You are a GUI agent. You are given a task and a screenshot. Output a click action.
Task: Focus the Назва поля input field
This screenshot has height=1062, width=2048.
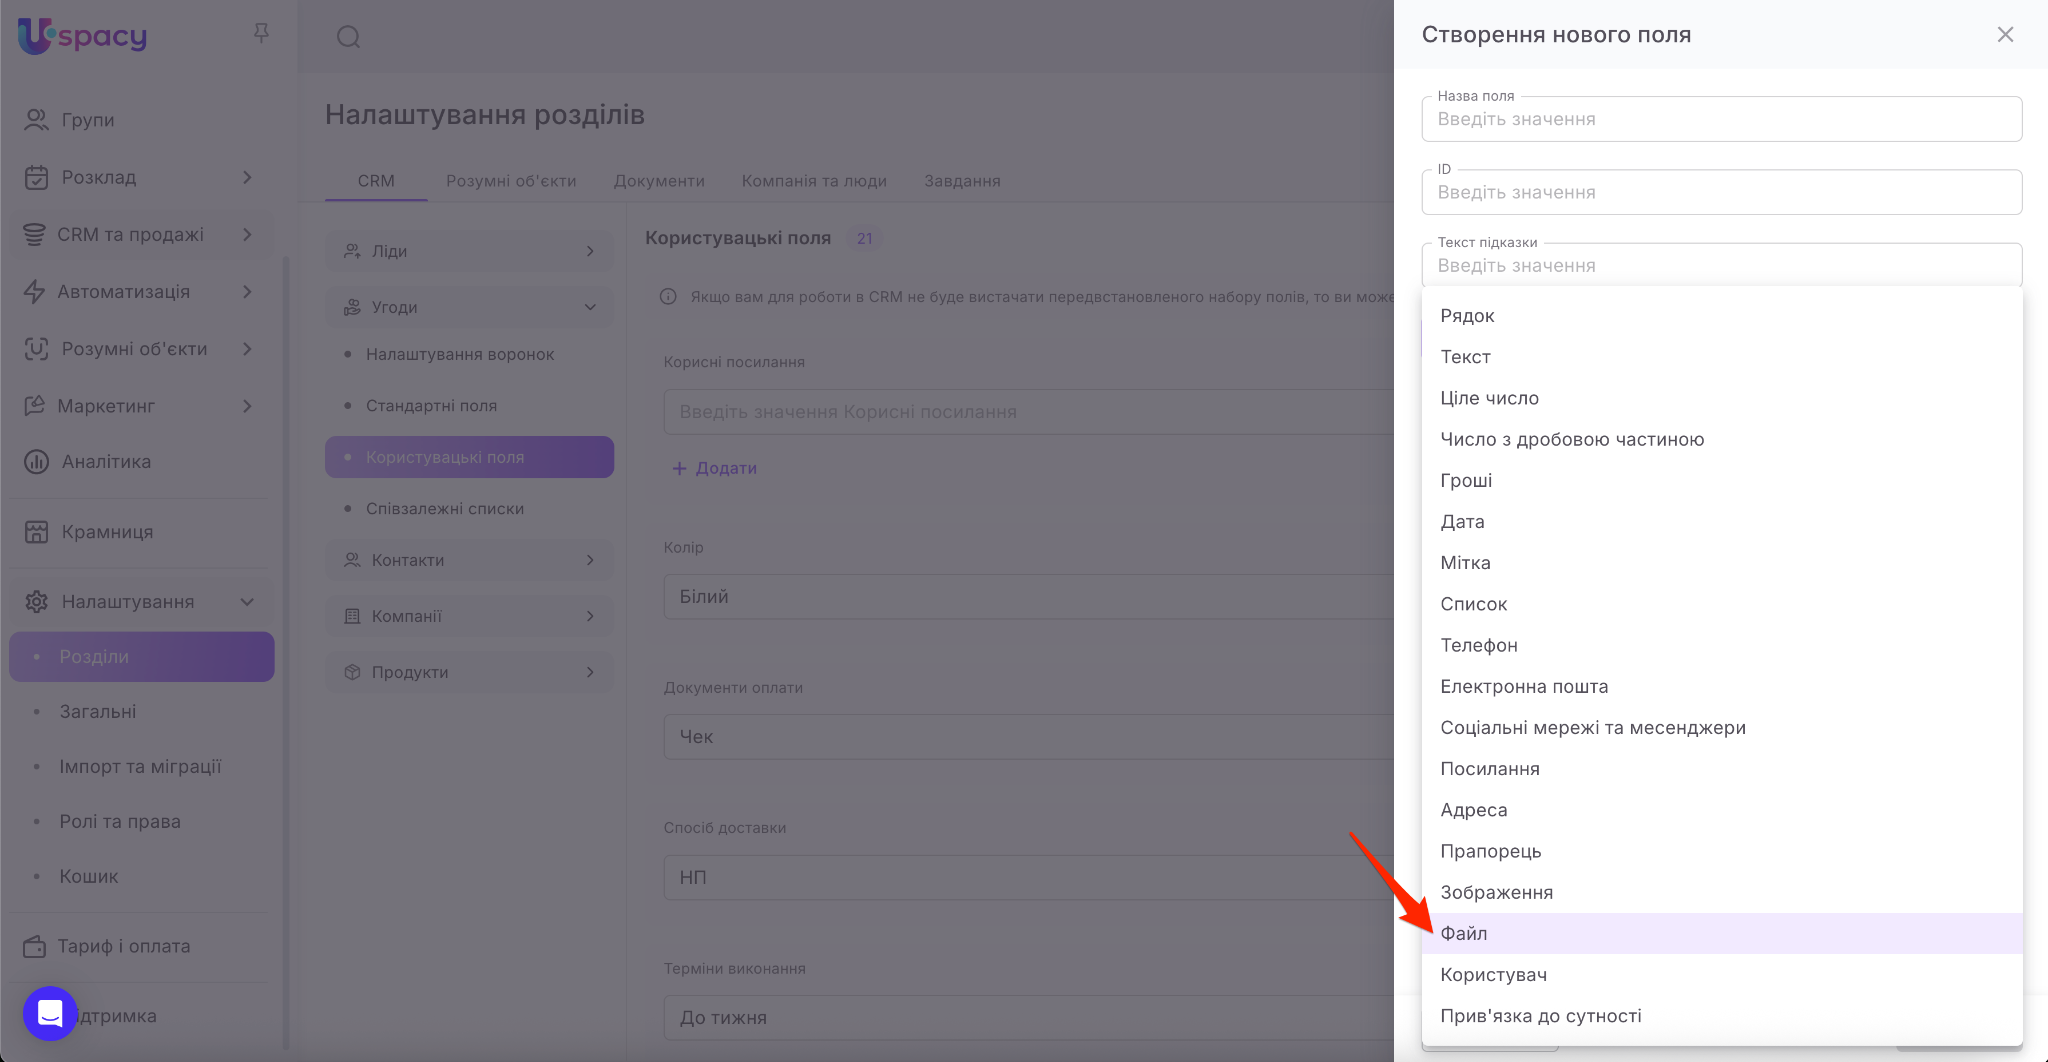1720,119
